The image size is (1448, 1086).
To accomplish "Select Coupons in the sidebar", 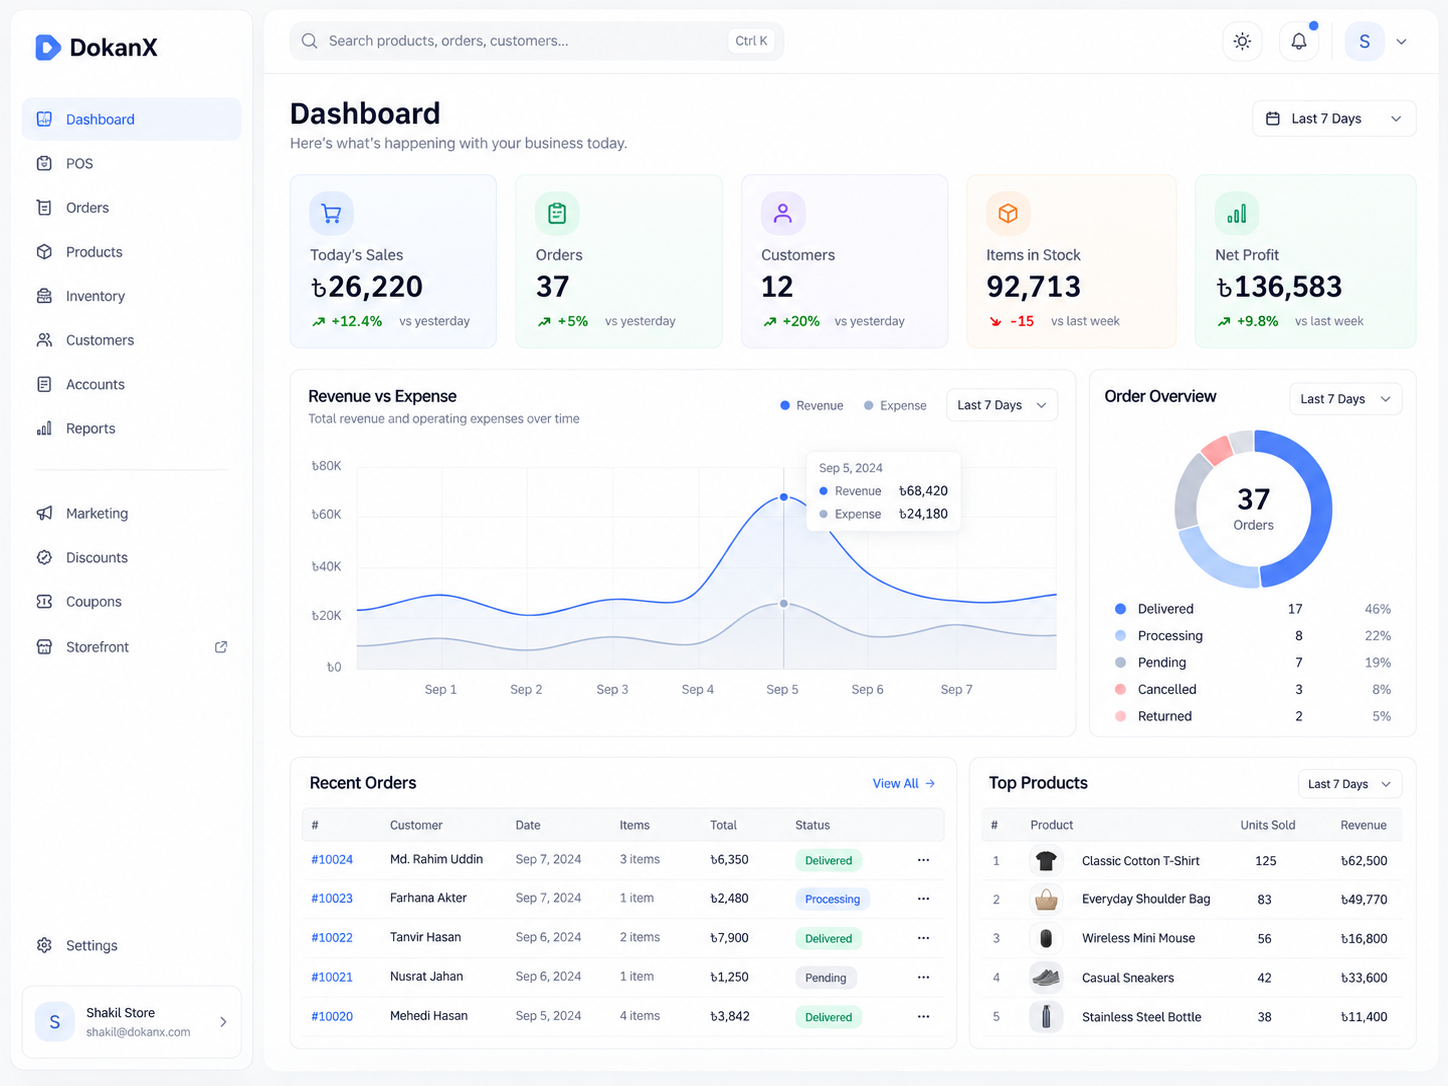I will tap(132, 602).
